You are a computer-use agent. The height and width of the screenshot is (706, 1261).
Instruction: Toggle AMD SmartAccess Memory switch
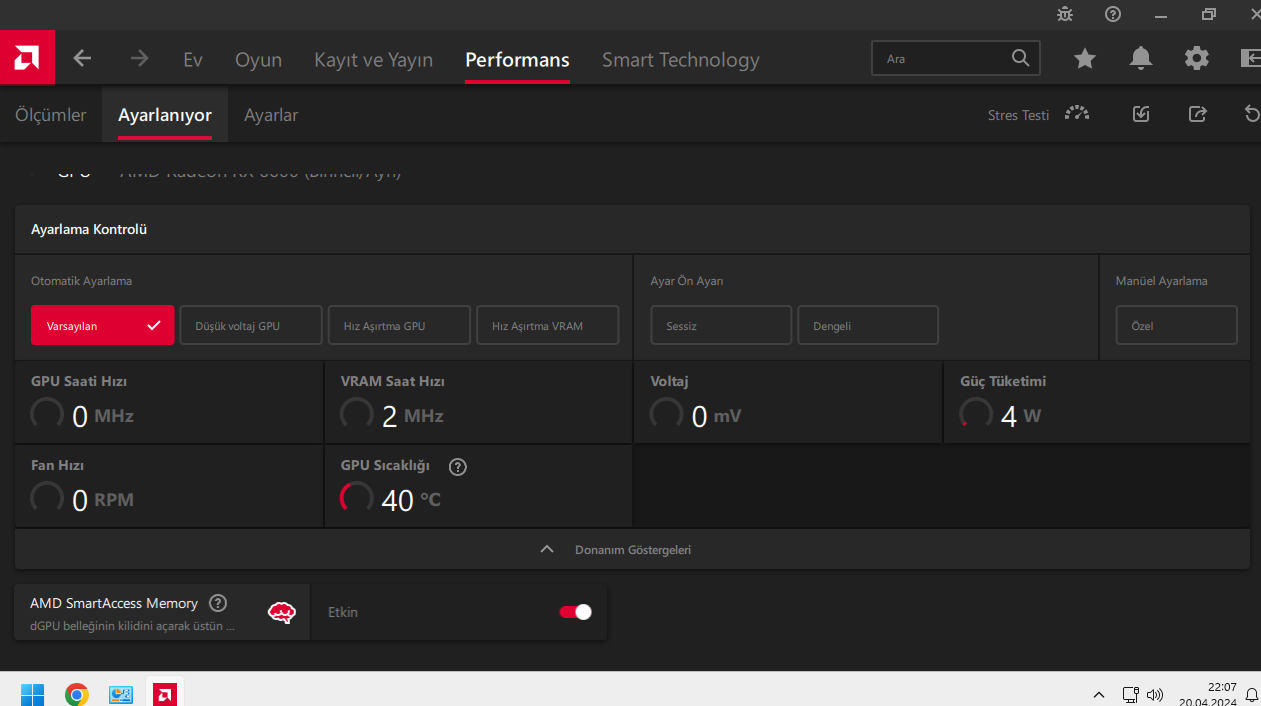[x=576, y=612]
